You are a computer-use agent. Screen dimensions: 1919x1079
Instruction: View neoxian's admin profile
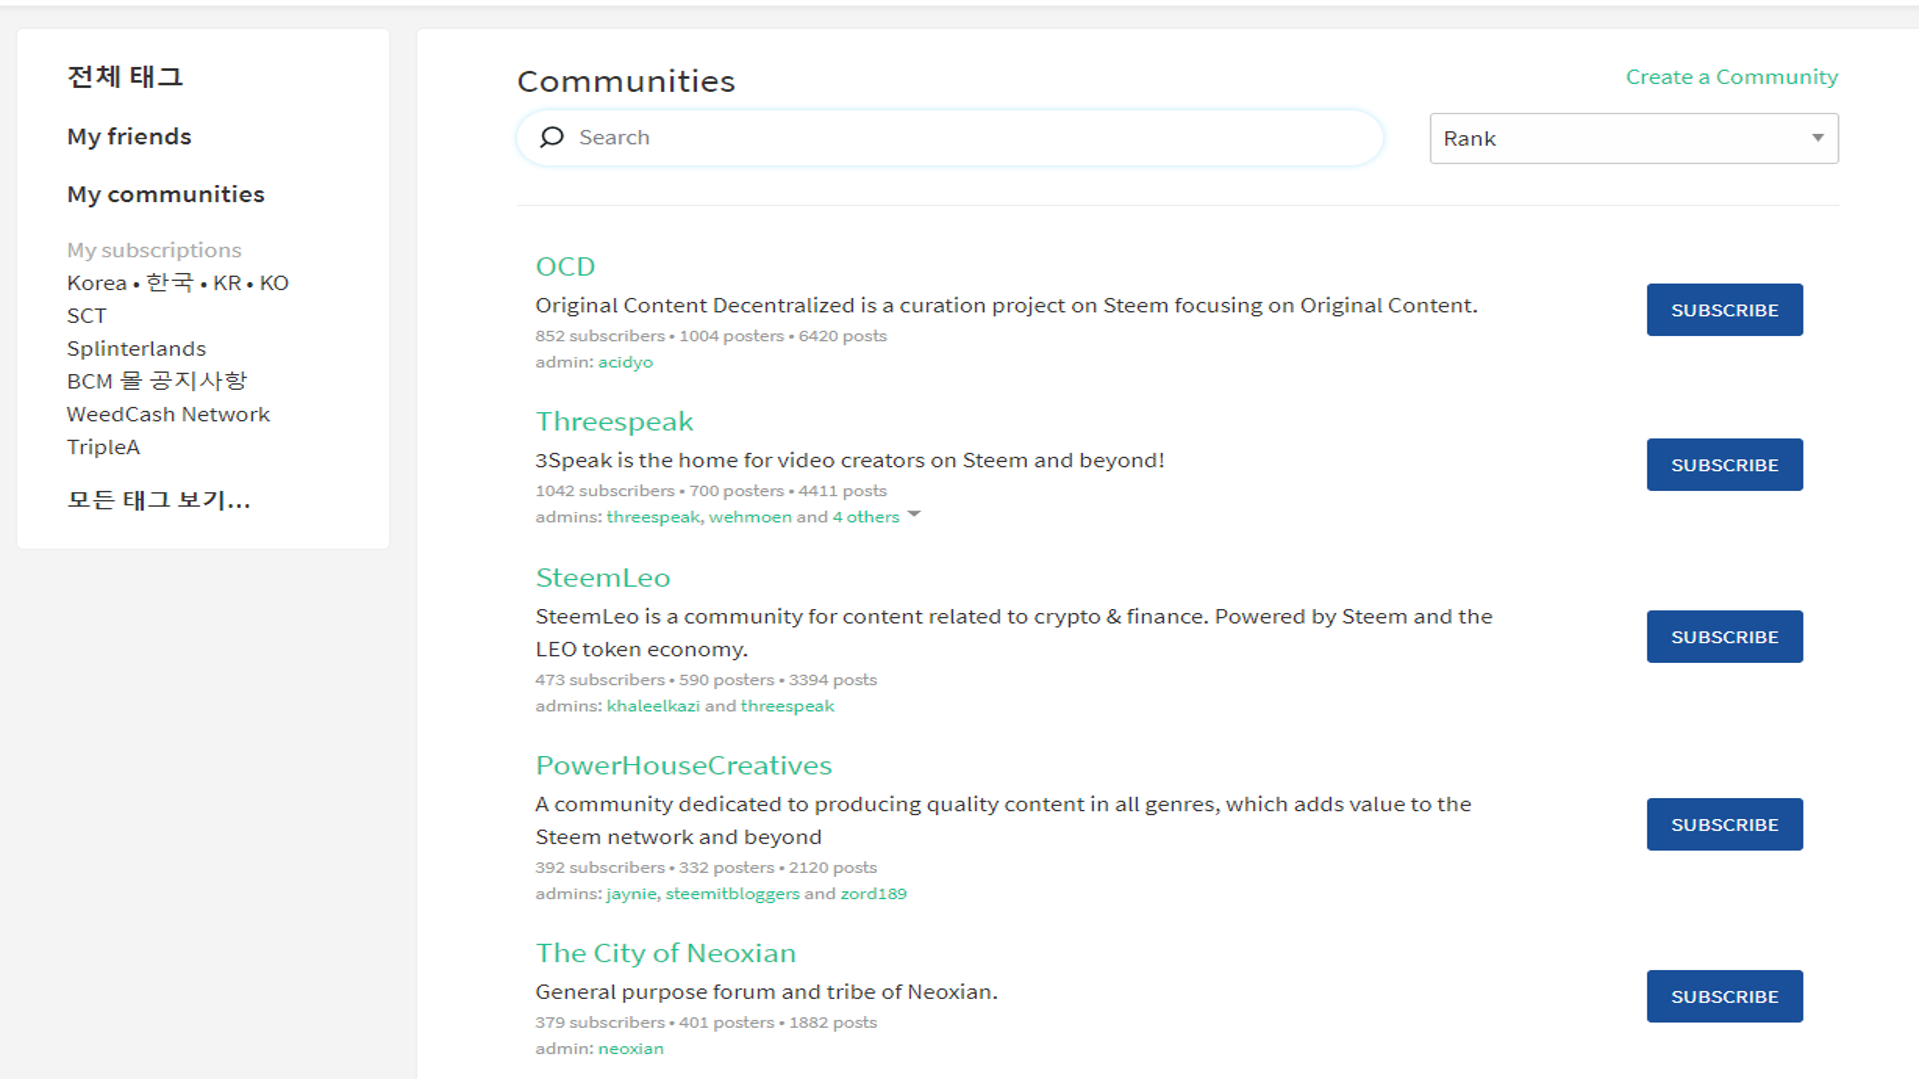pos(630,1048)
